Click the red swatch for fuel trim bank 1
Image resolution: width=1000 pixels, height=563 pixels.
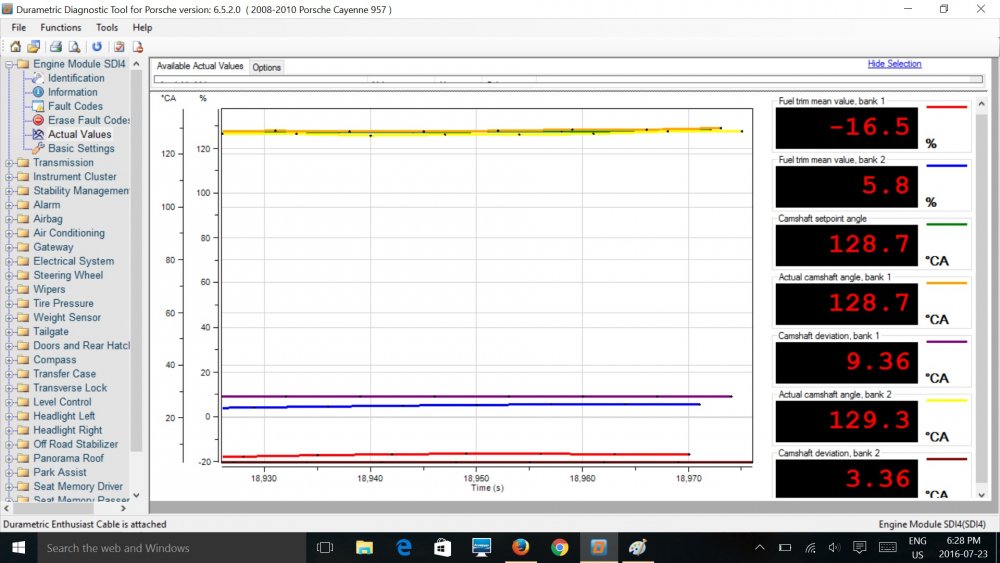click(947, 106)
